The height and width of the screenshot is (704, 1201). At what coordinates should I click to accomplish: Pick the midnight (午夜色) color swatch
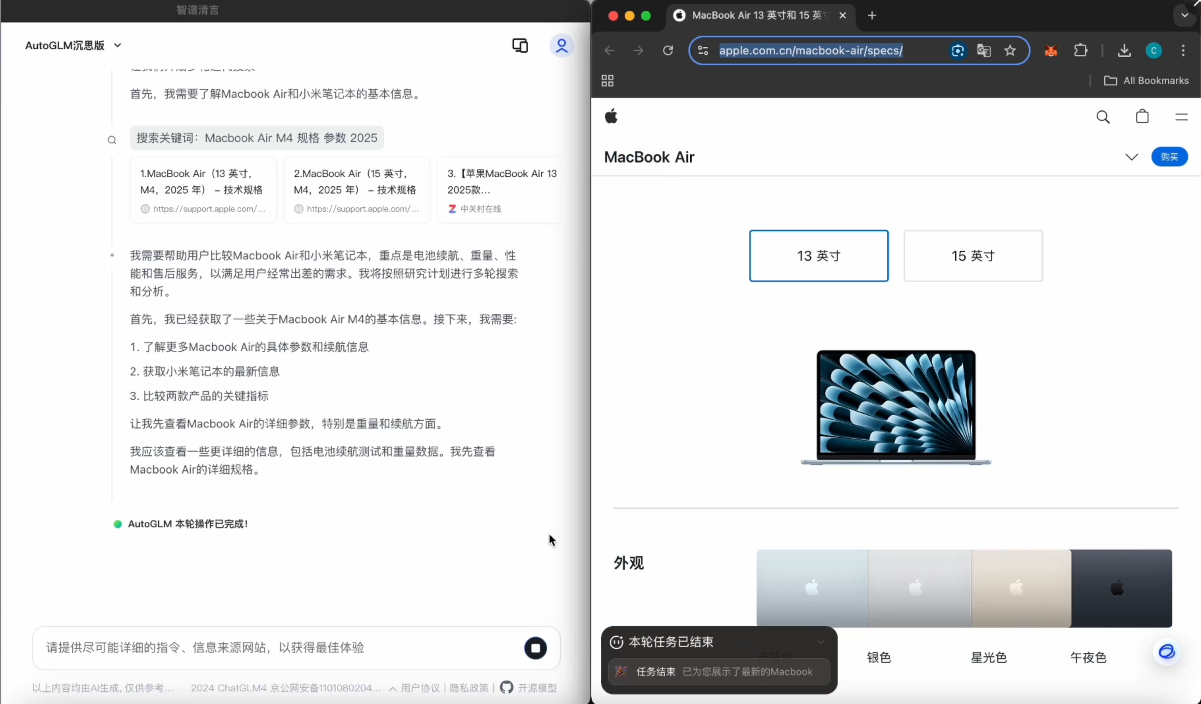click(1121, 589)
